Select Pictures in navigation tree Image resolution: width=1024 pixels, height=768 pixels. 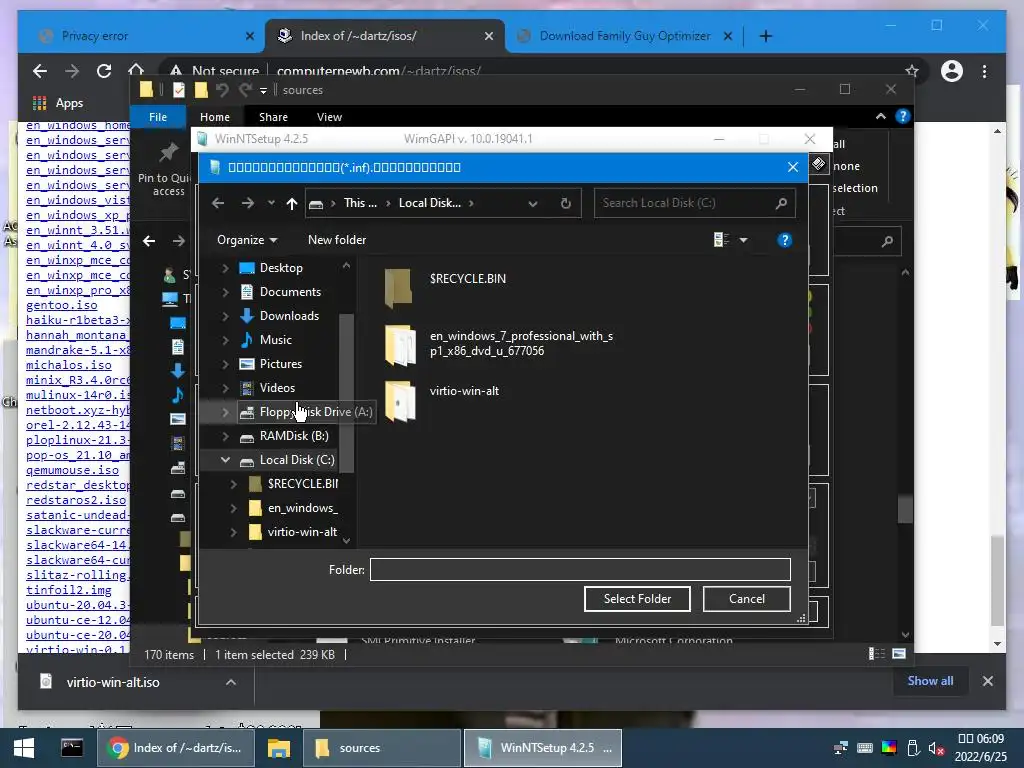click(x=281, y=364)
